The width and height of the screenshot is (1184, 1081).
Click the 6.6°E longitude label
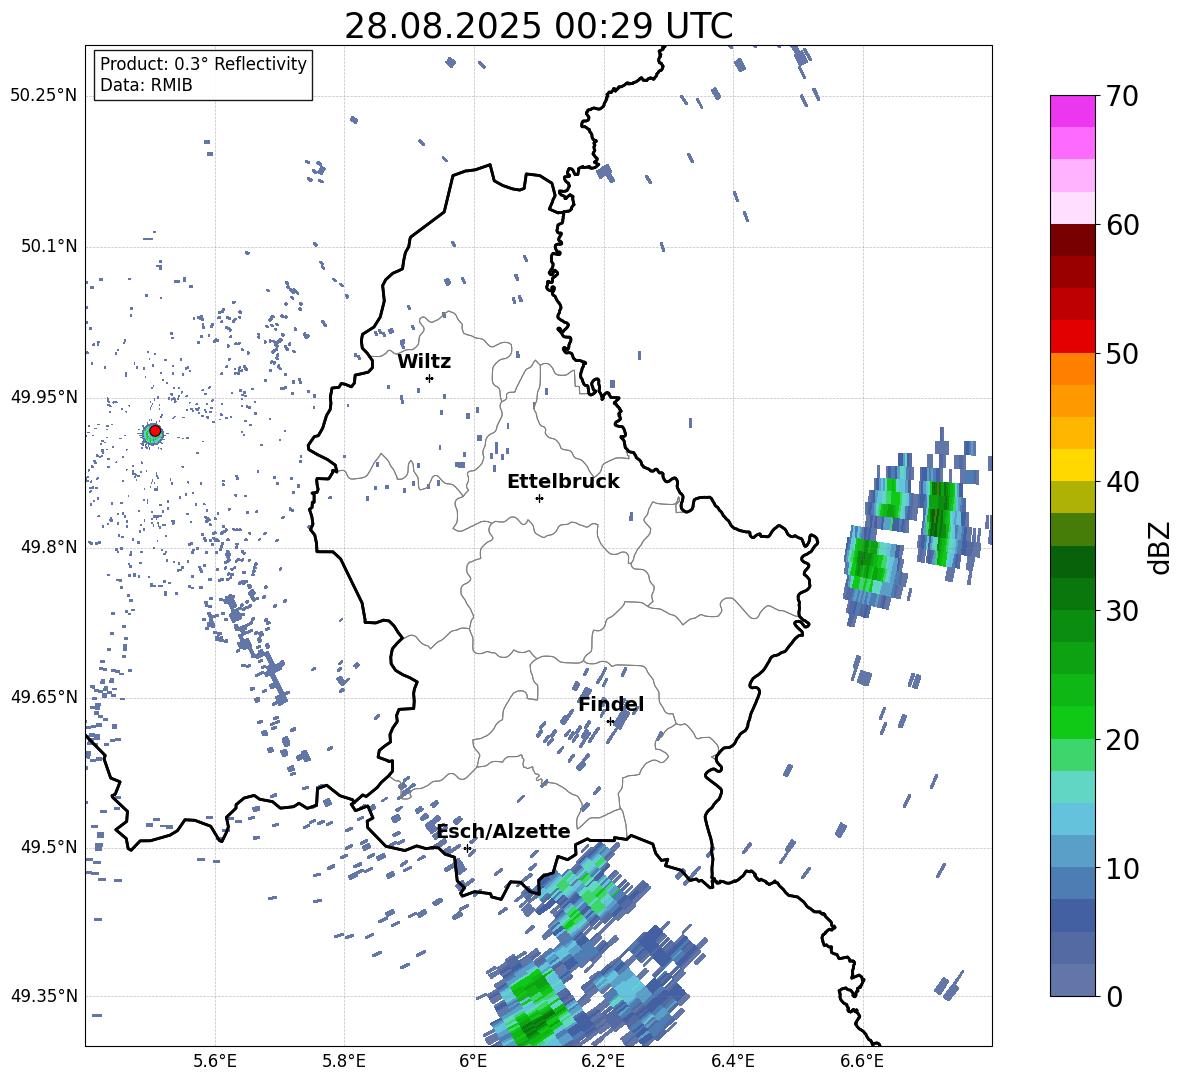tap(862, 1062)
